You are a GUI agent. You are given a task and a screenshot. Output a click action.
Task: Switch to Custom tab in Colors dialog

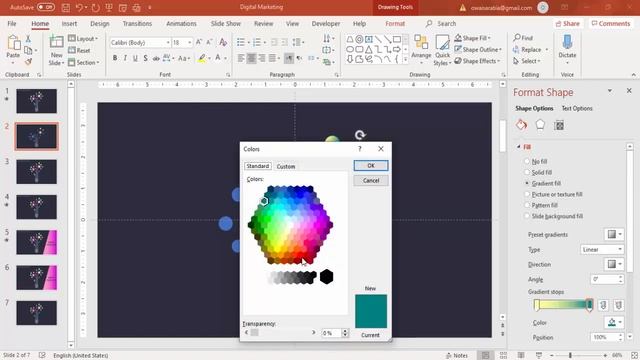click(286, 167)
